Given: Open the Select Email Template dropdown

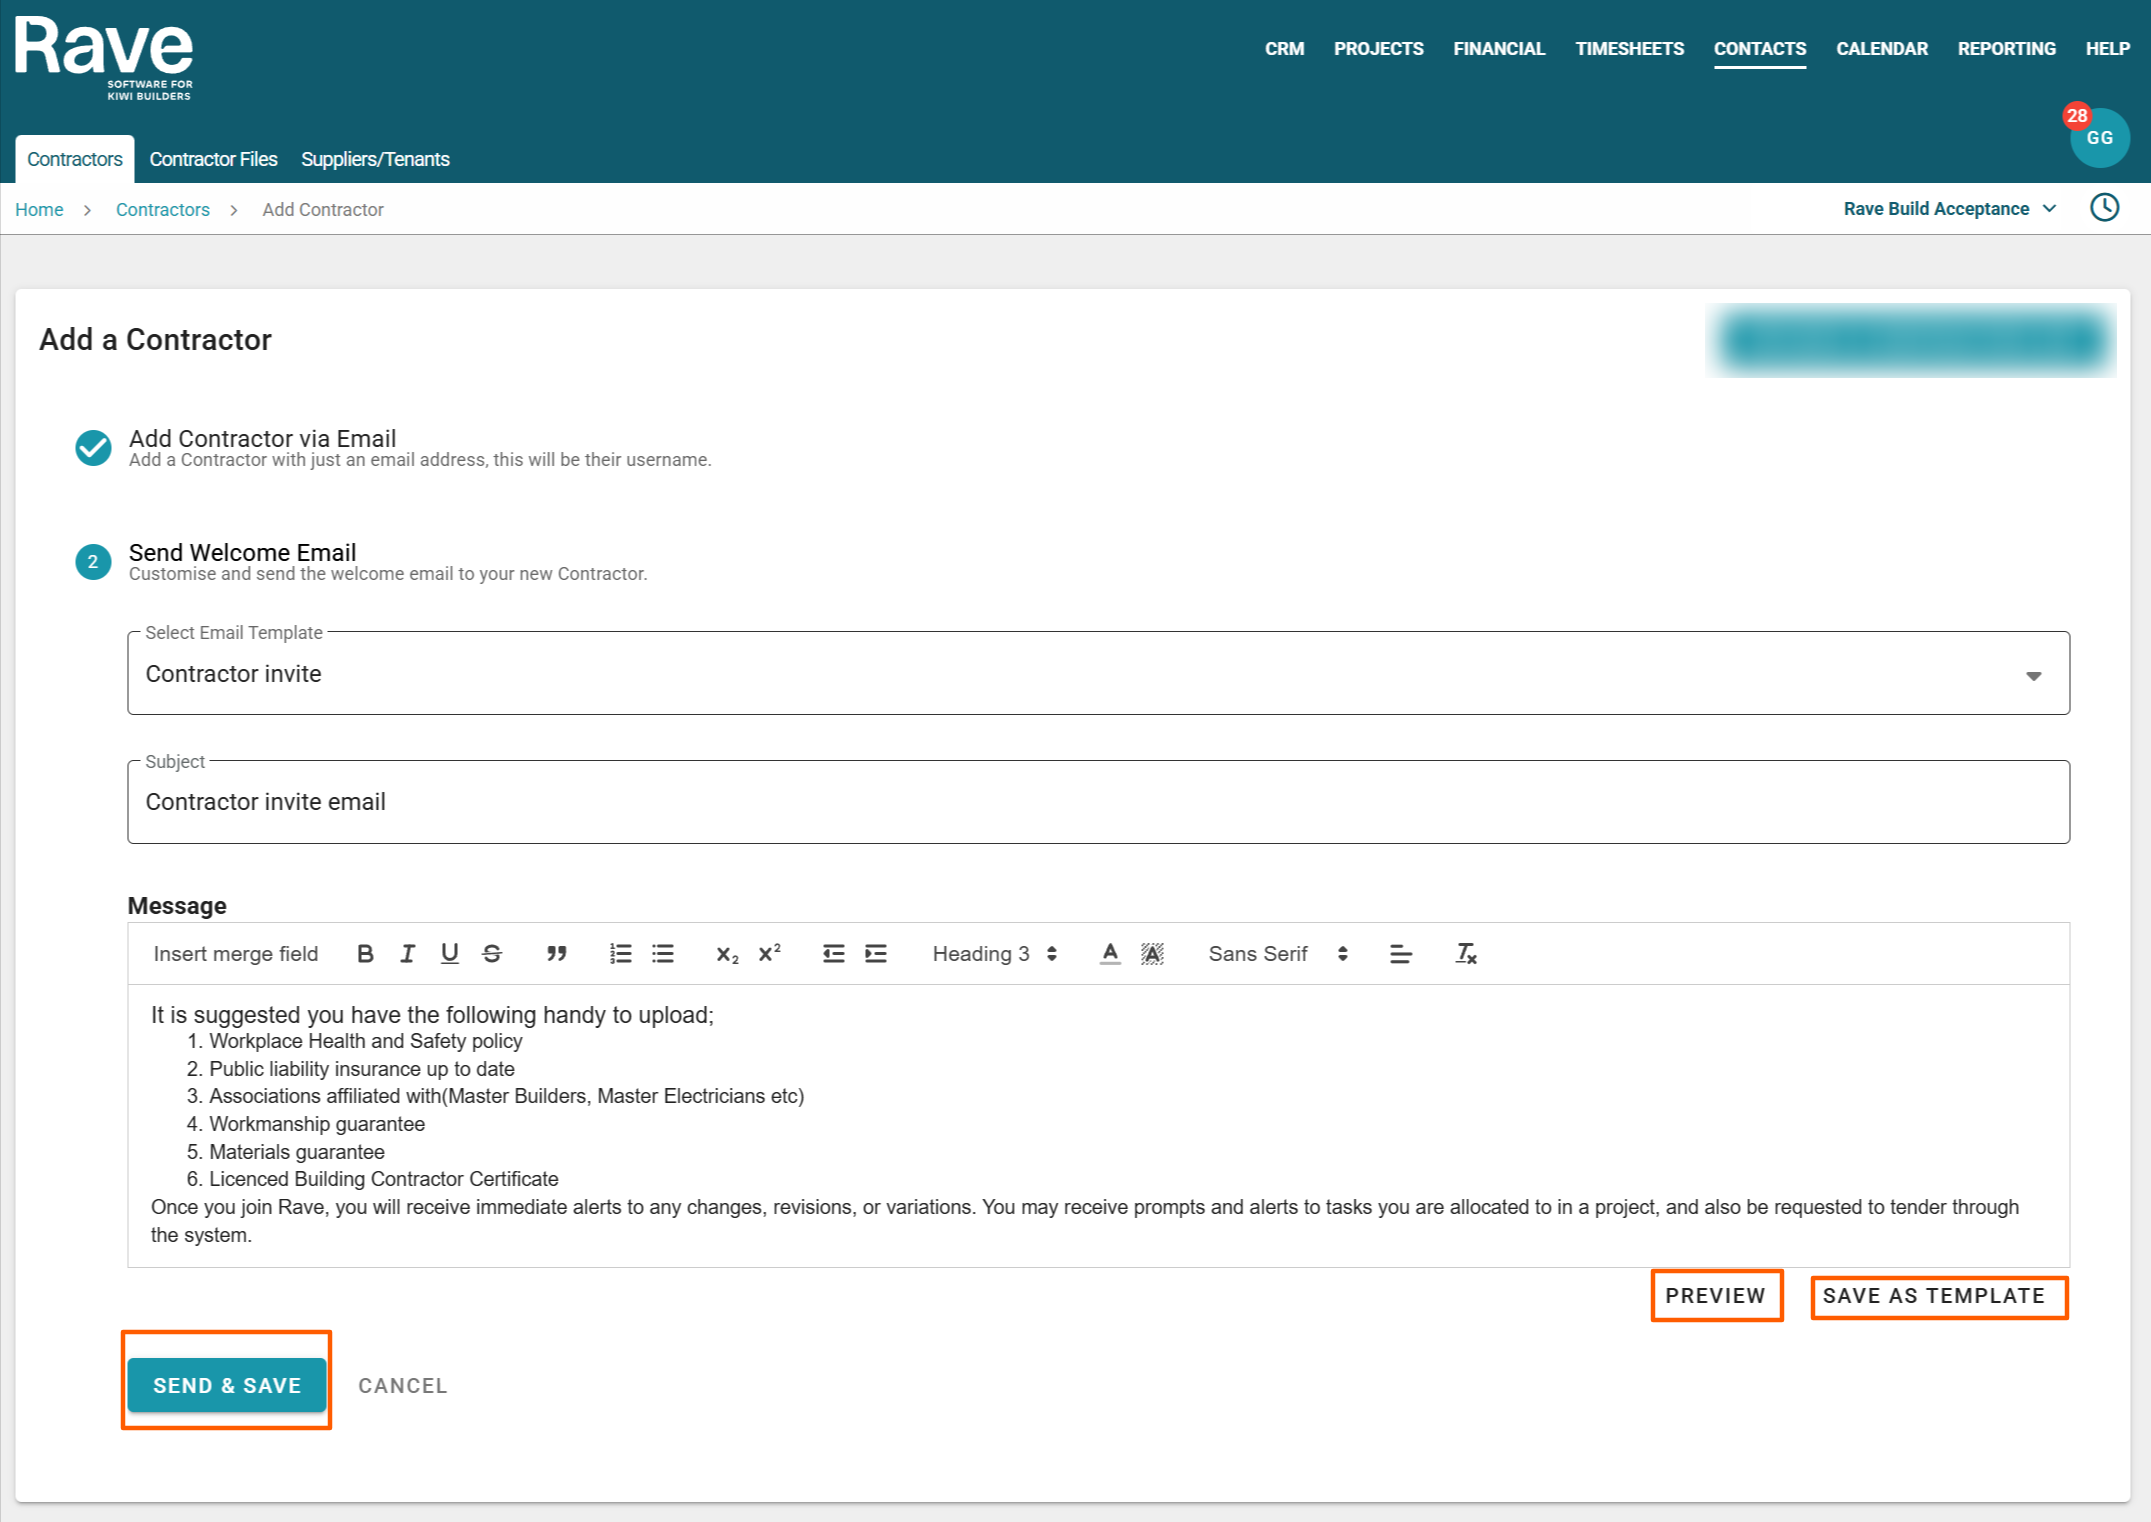Looking at the screenshot, I should pos(1097,674).
